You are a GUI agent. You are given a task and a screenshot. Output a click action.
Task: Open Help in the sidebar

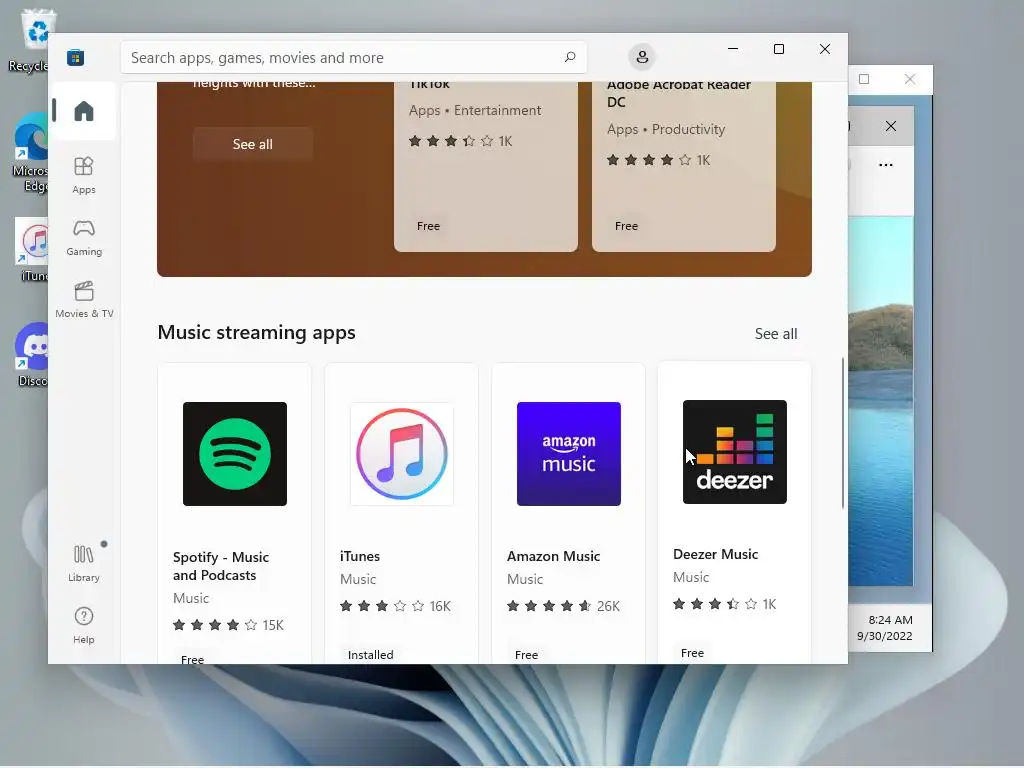[x=84, y=625]
